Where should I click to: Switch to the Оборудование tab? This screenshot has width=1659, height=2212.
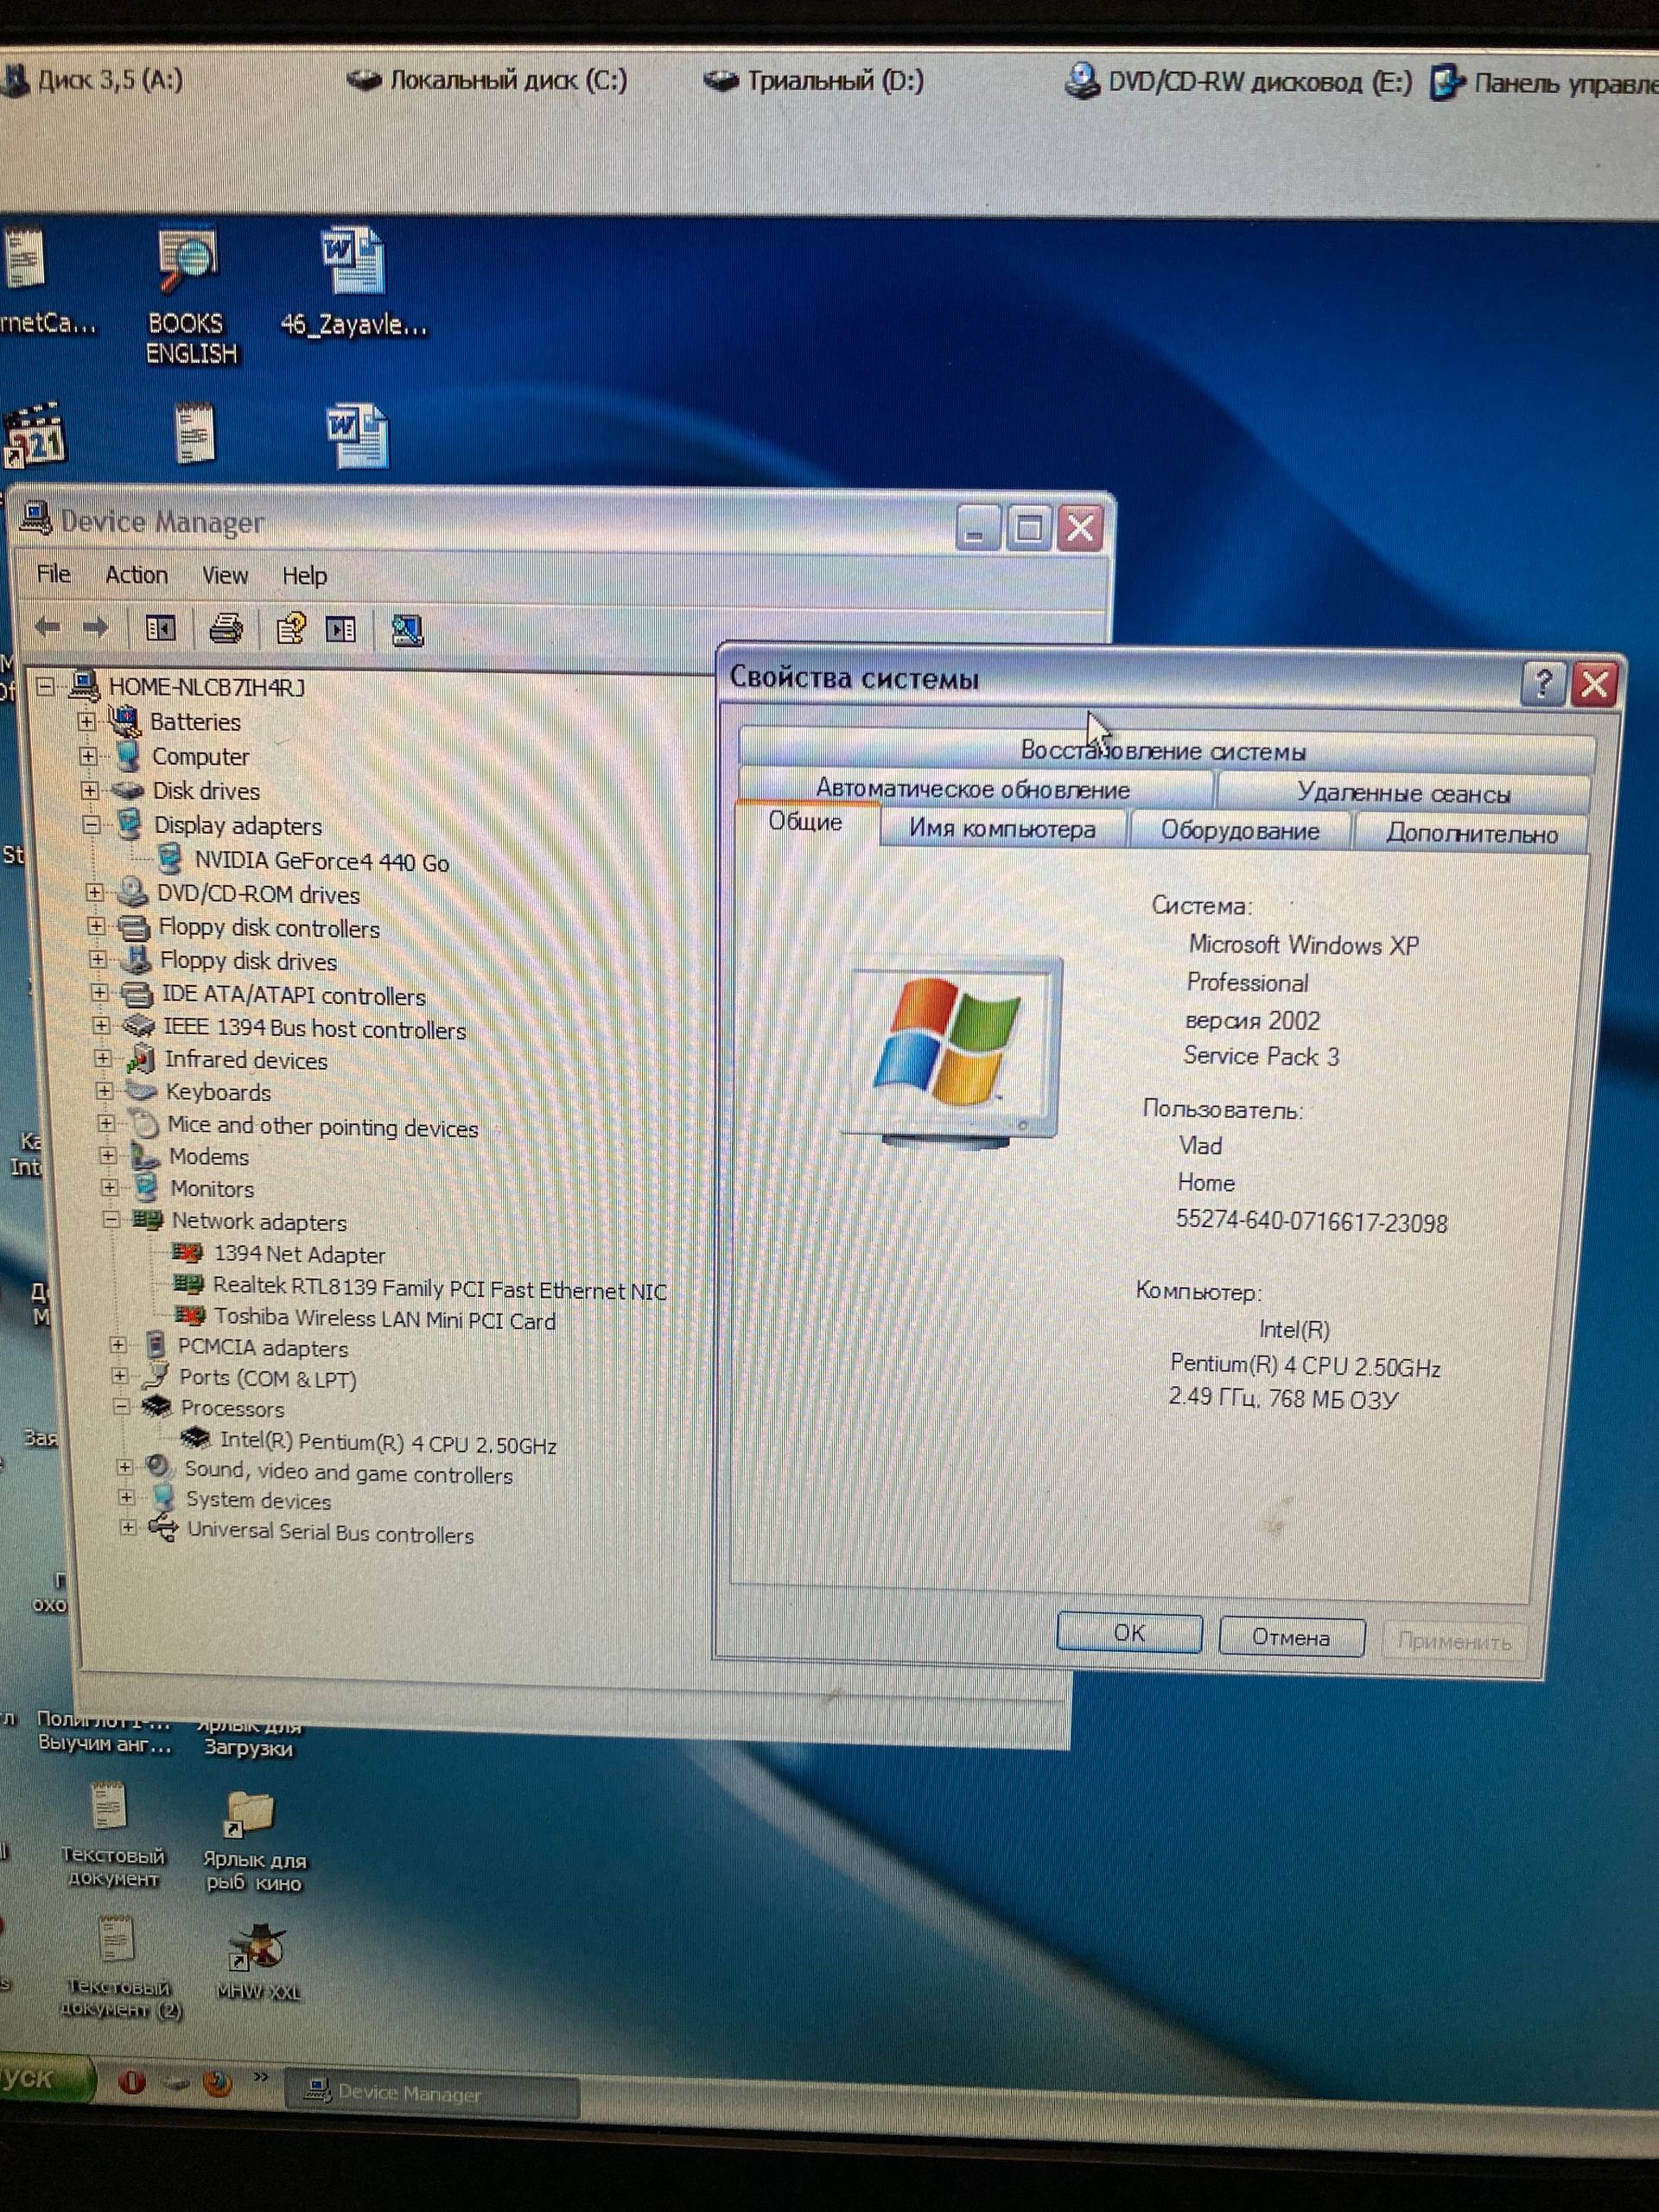tap(1239, 831)
